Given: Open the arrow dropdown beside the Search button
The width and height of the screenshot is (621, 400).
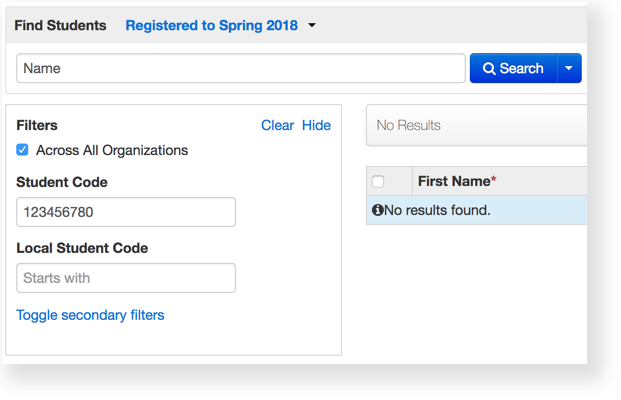Looking at the screenshot, I should [x=568, y=69].
